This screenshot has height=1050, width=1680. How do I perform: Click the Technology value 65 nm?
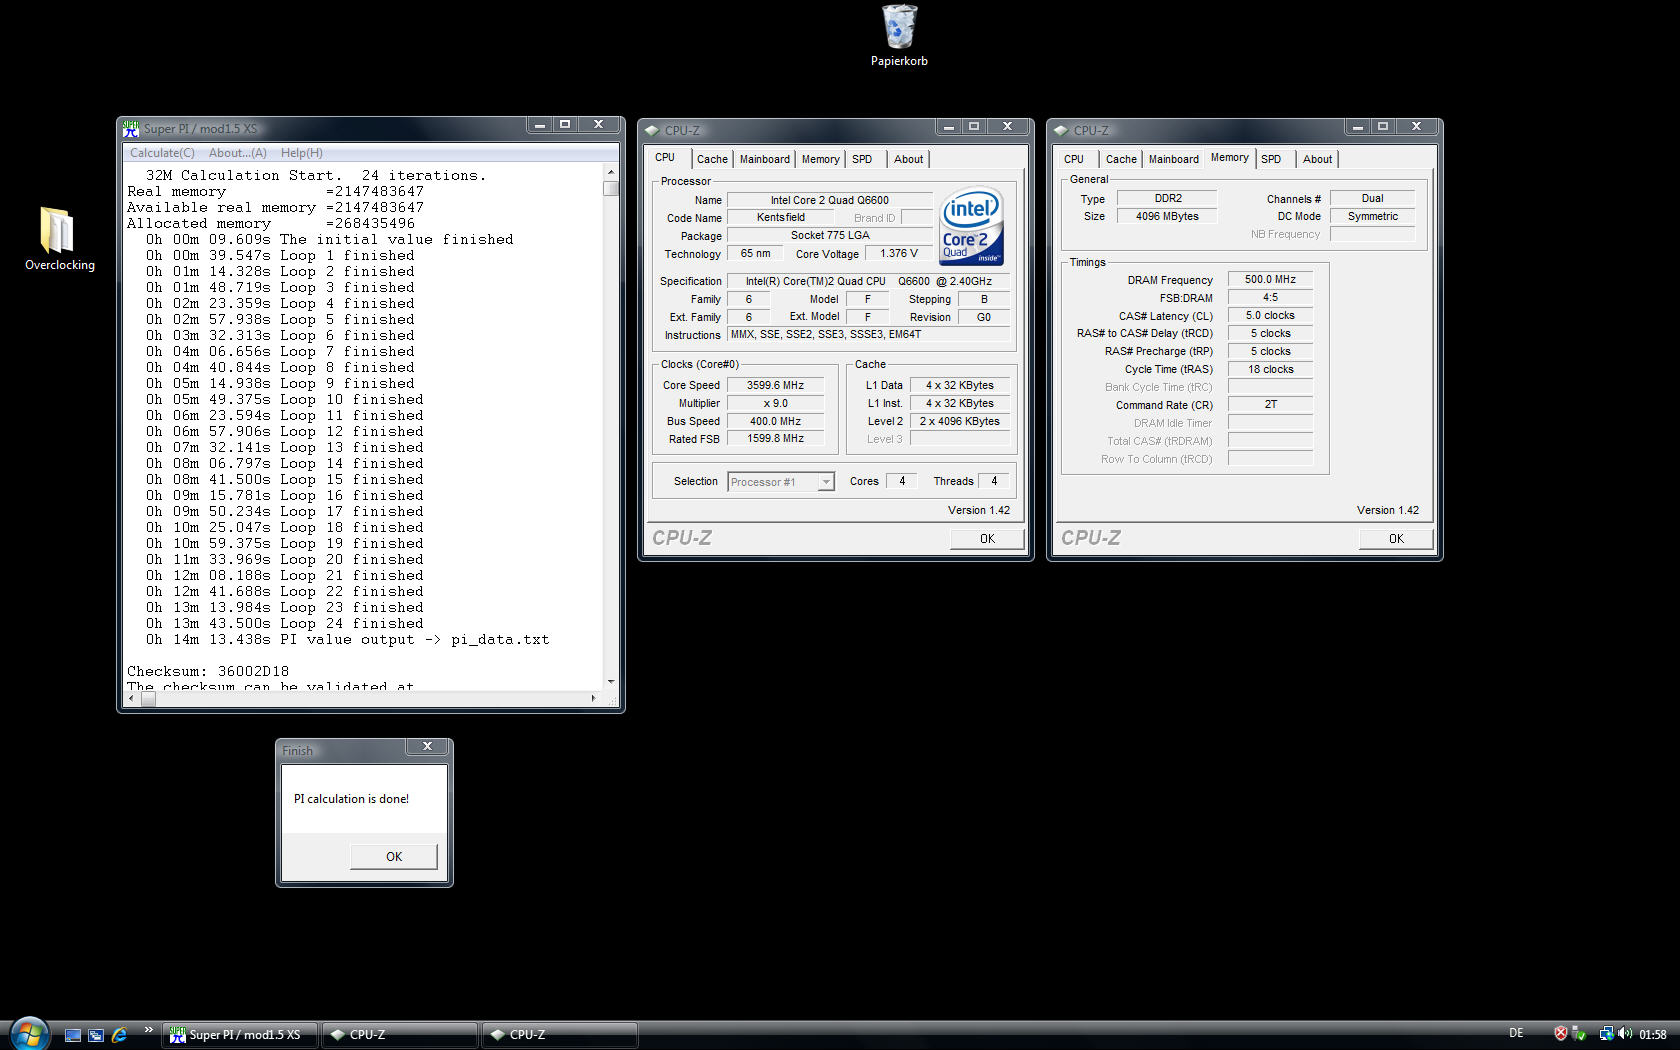pos(755,253)
